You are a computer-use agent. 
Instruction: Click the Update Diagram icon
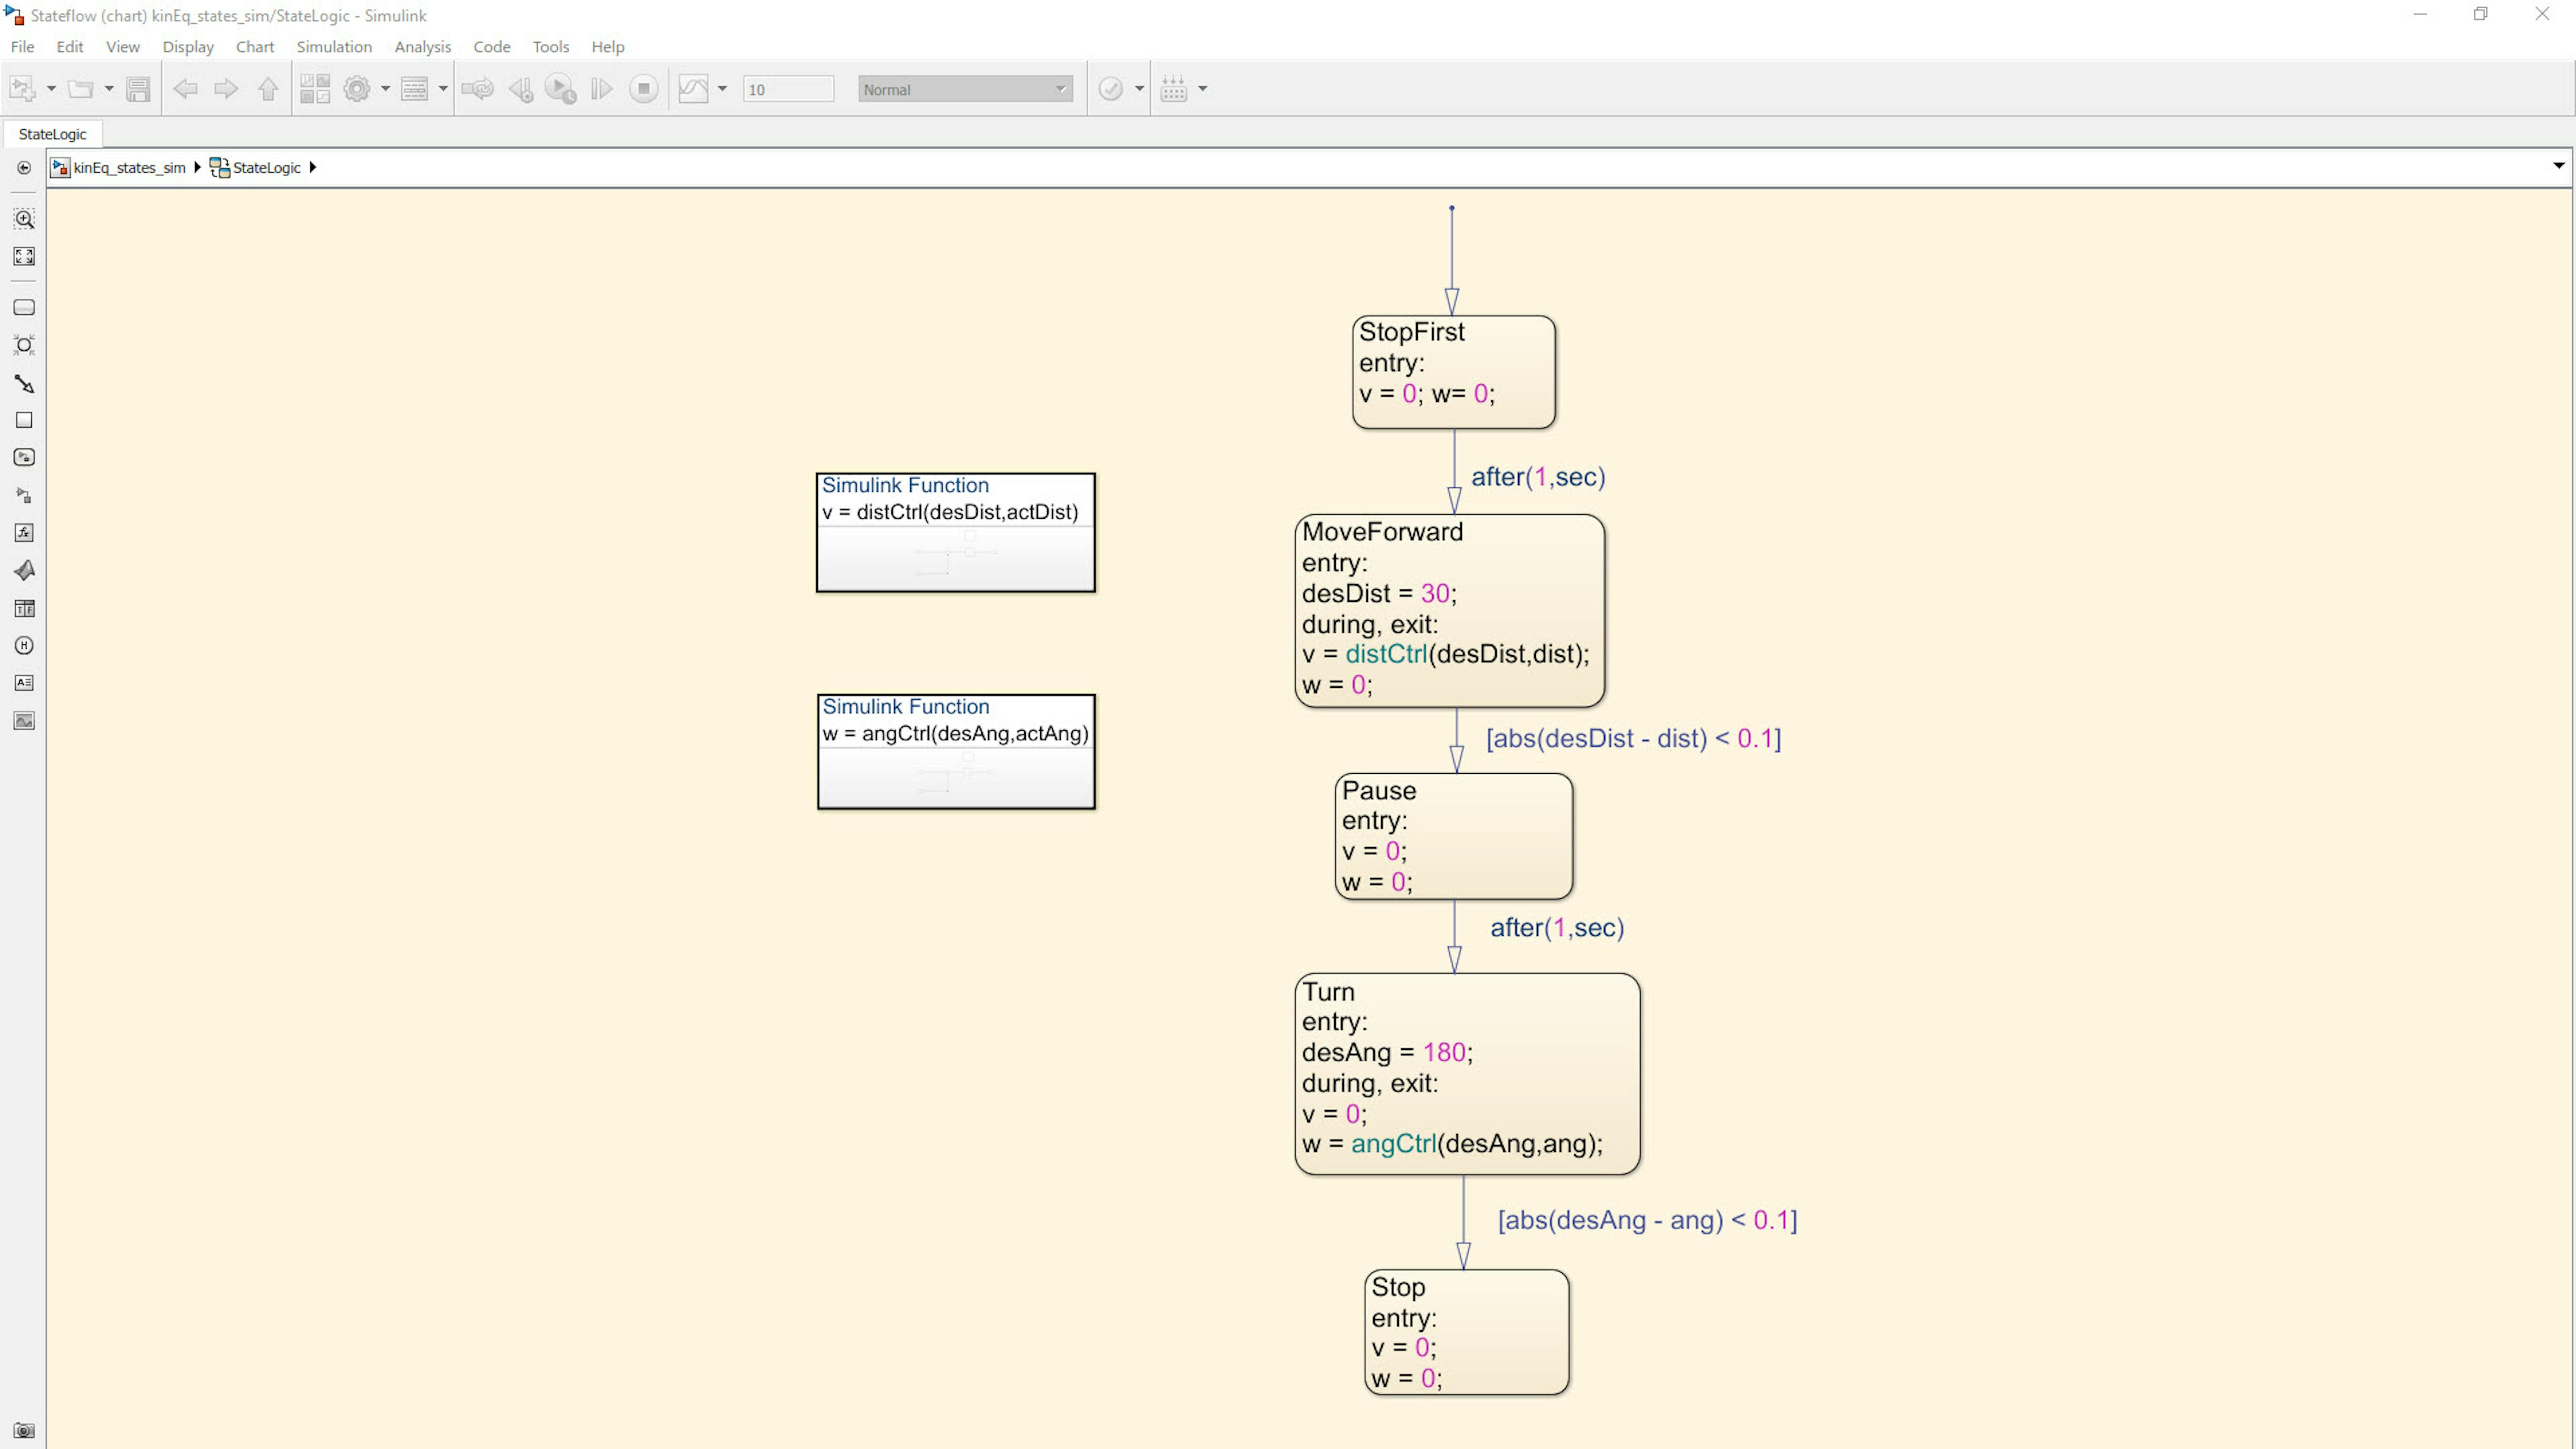point(478,89)
